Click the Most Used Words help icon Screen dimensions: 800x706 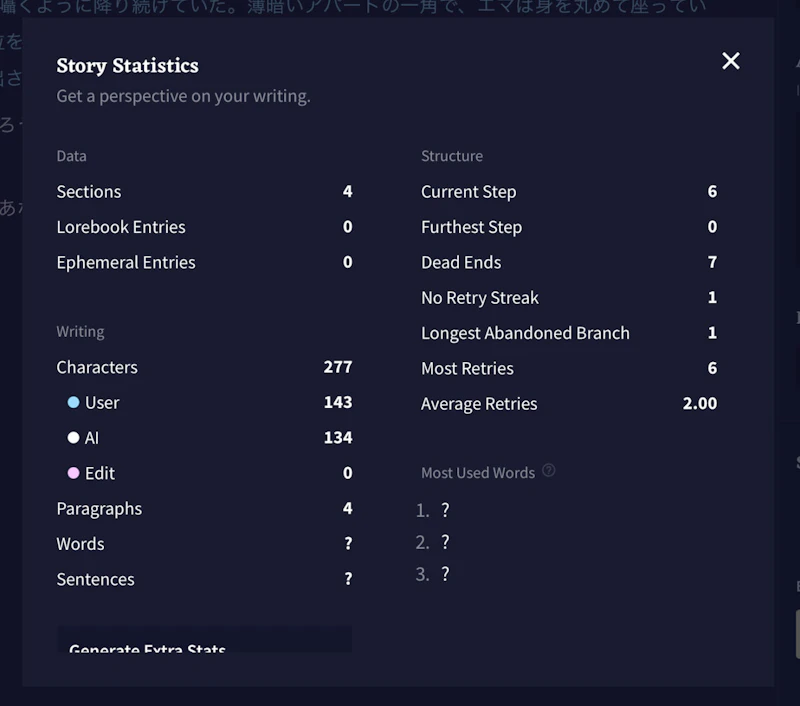point(548,471)
